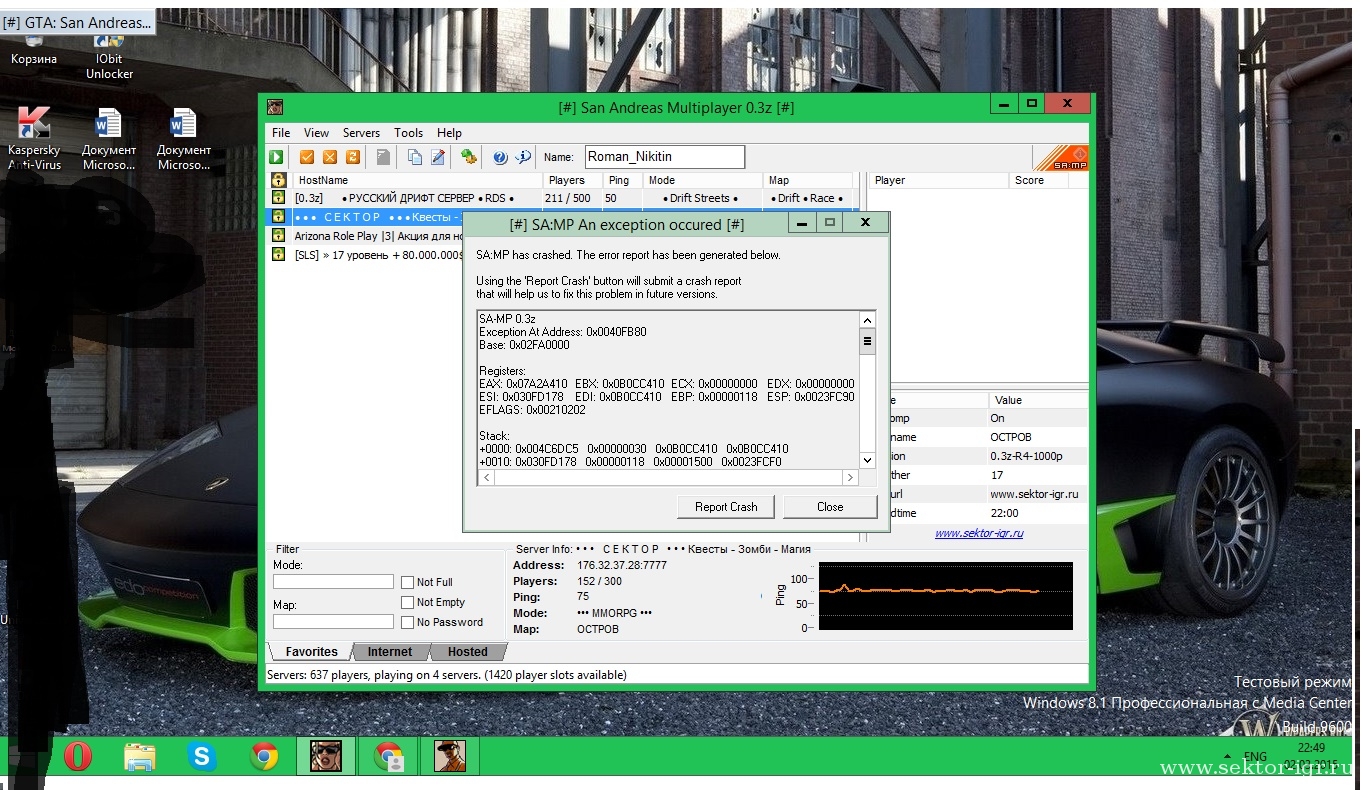Sort servers by the Players column header
The image size is (1366, 790).
573,180
